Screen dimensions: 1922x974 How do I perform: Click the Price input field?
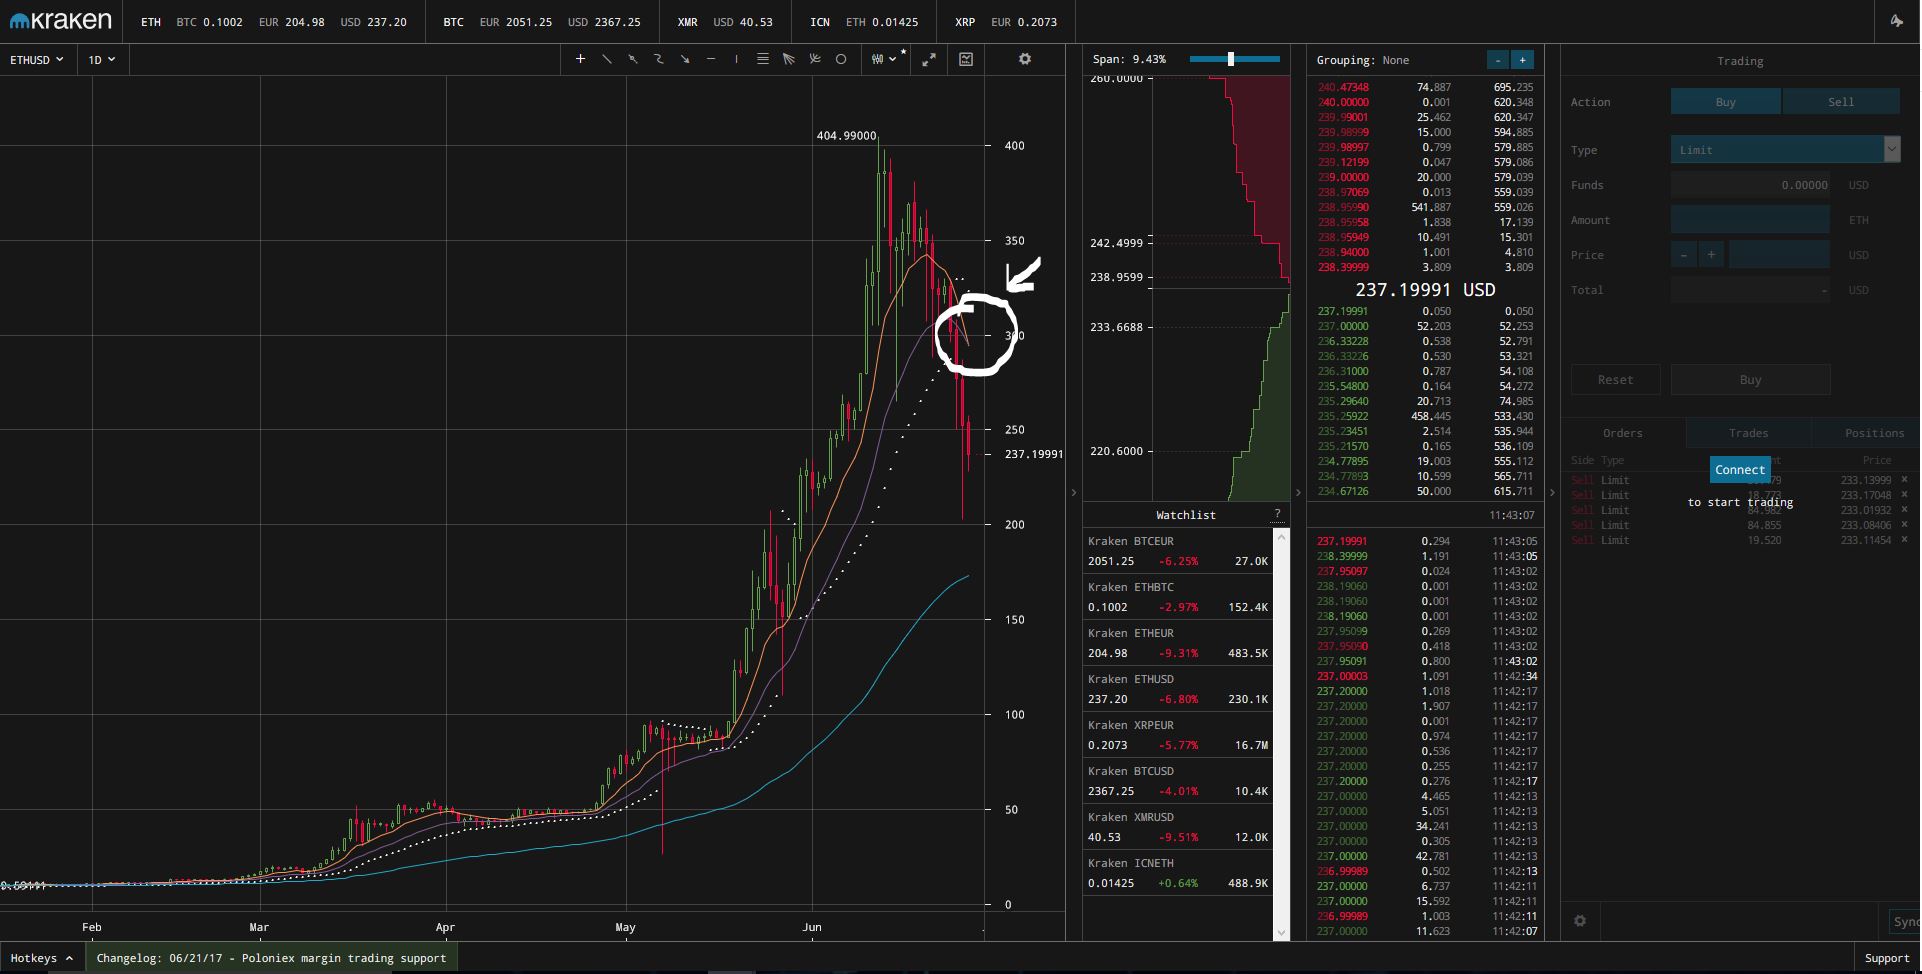click(1779, 255)
